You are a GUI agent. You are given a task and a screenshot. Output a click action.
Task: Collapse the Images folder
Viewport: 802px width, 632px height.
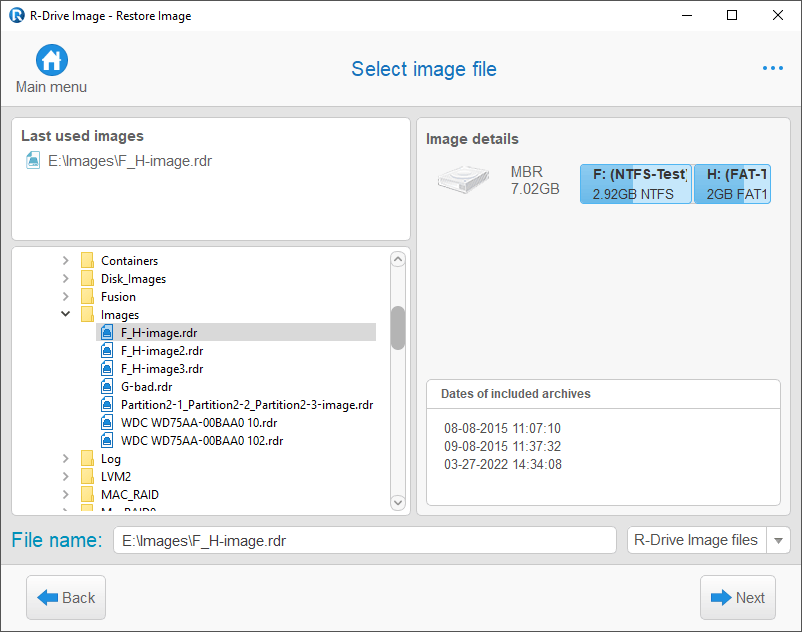[65, 313]
